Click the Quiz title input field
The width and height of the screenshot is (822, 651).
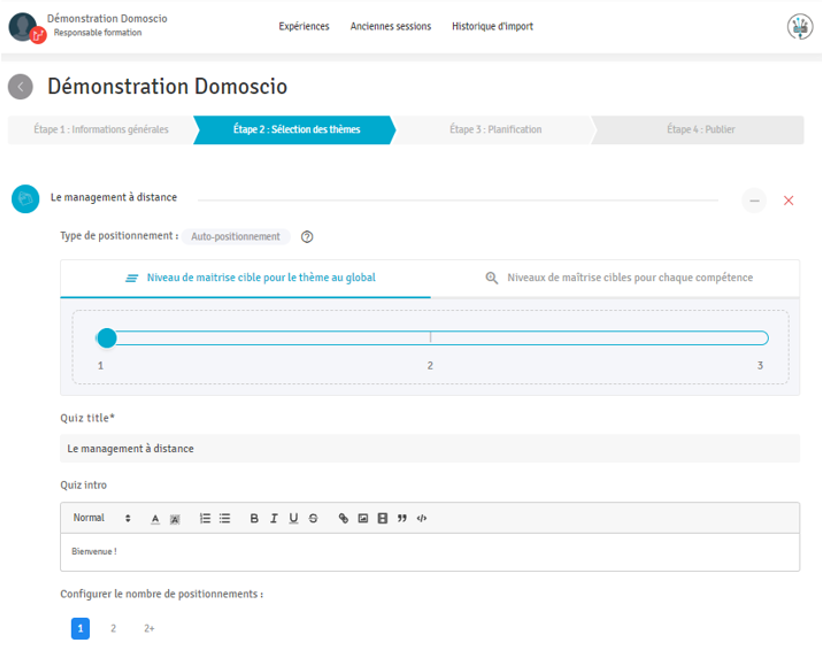(x=430, y=449)
